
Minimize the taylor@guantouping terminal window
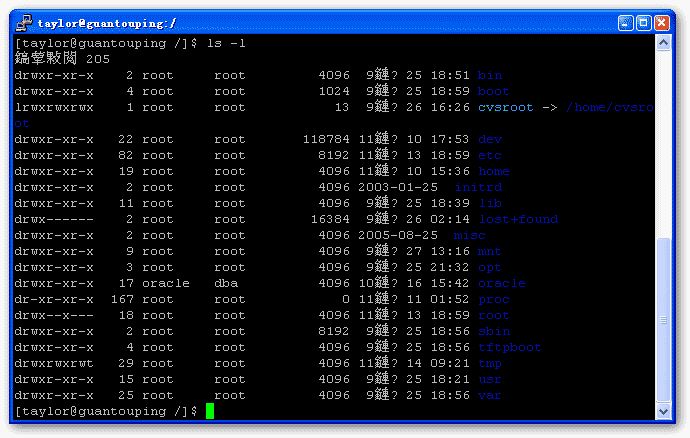pos(625,23)
